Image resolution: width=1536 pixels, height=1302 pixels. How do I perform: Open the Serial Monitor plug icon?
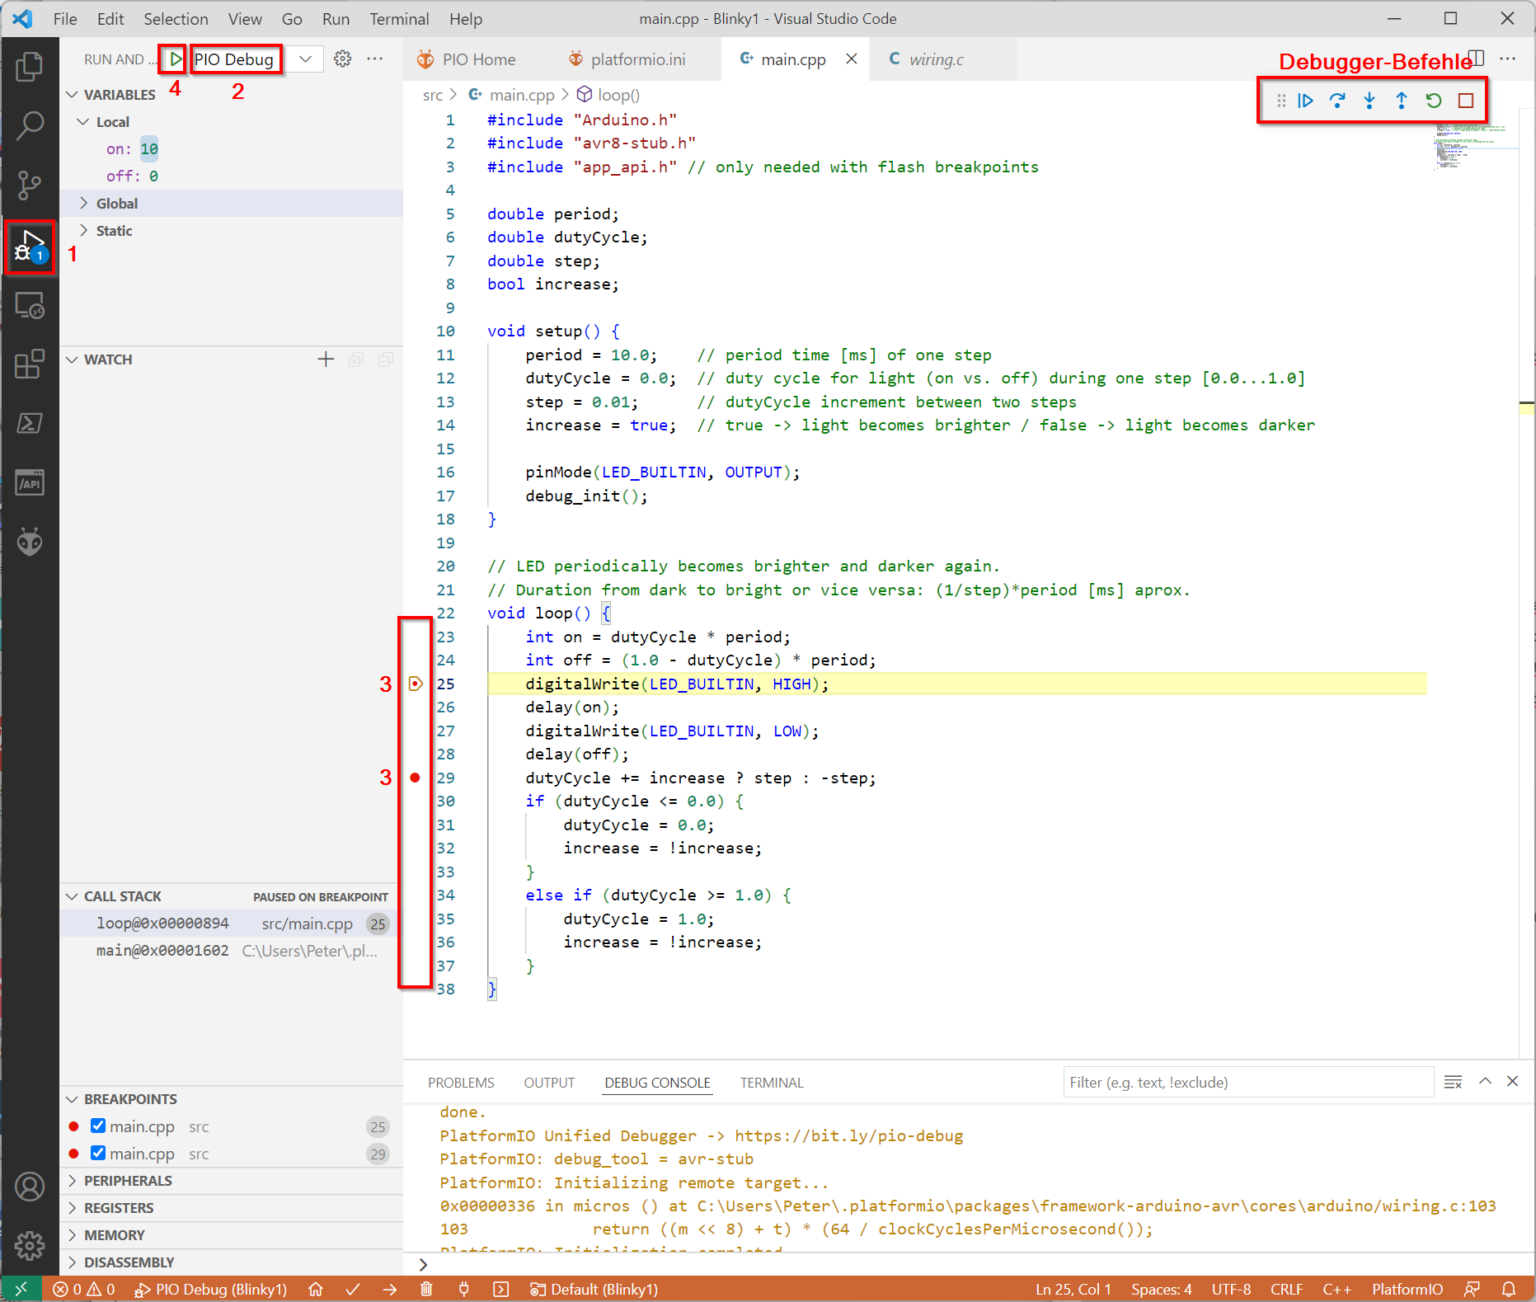coord(463,1289)
